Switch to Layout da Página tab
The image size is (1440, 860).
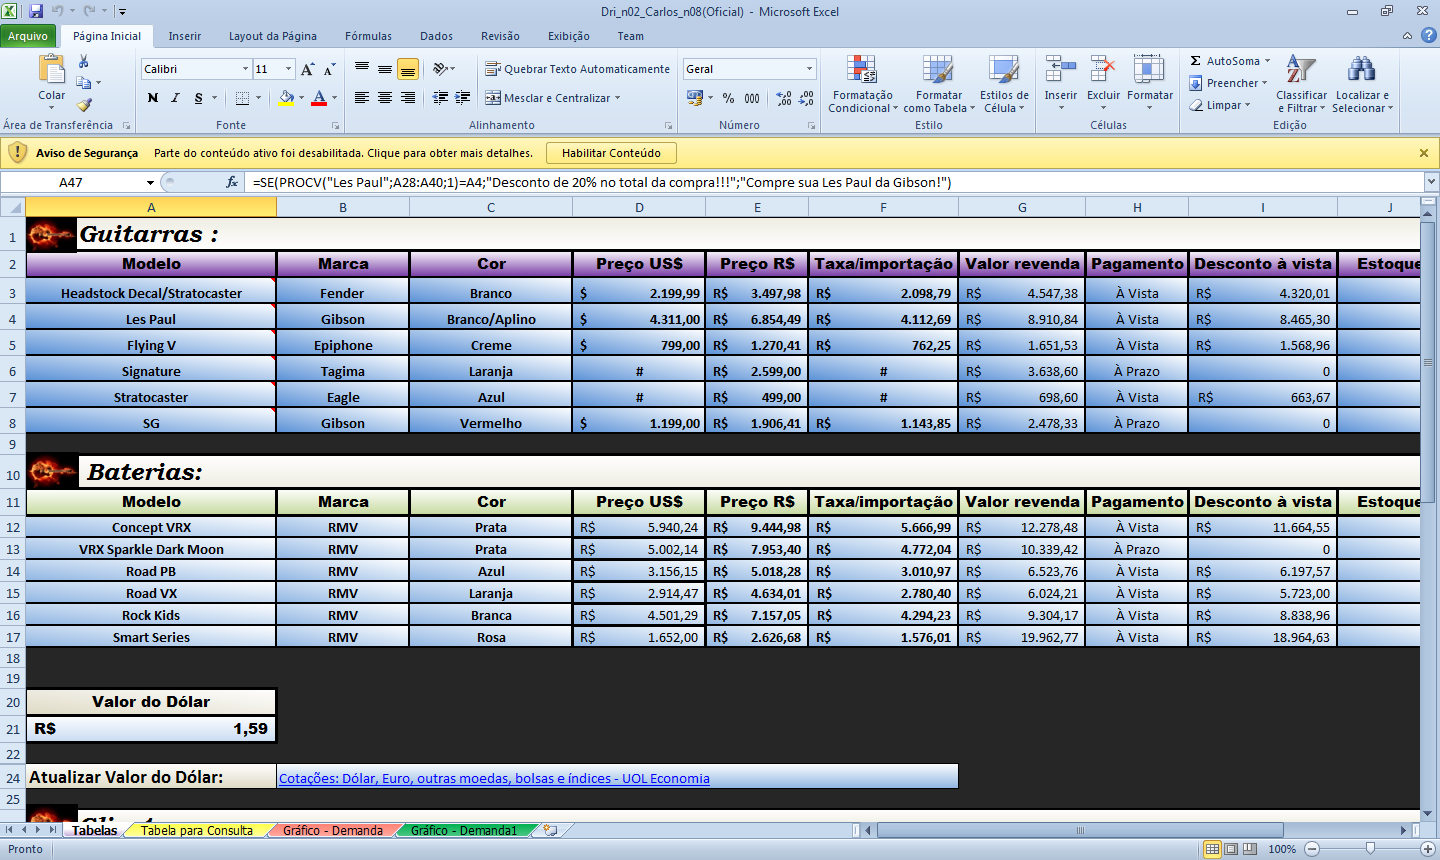[x=273, y=36]
